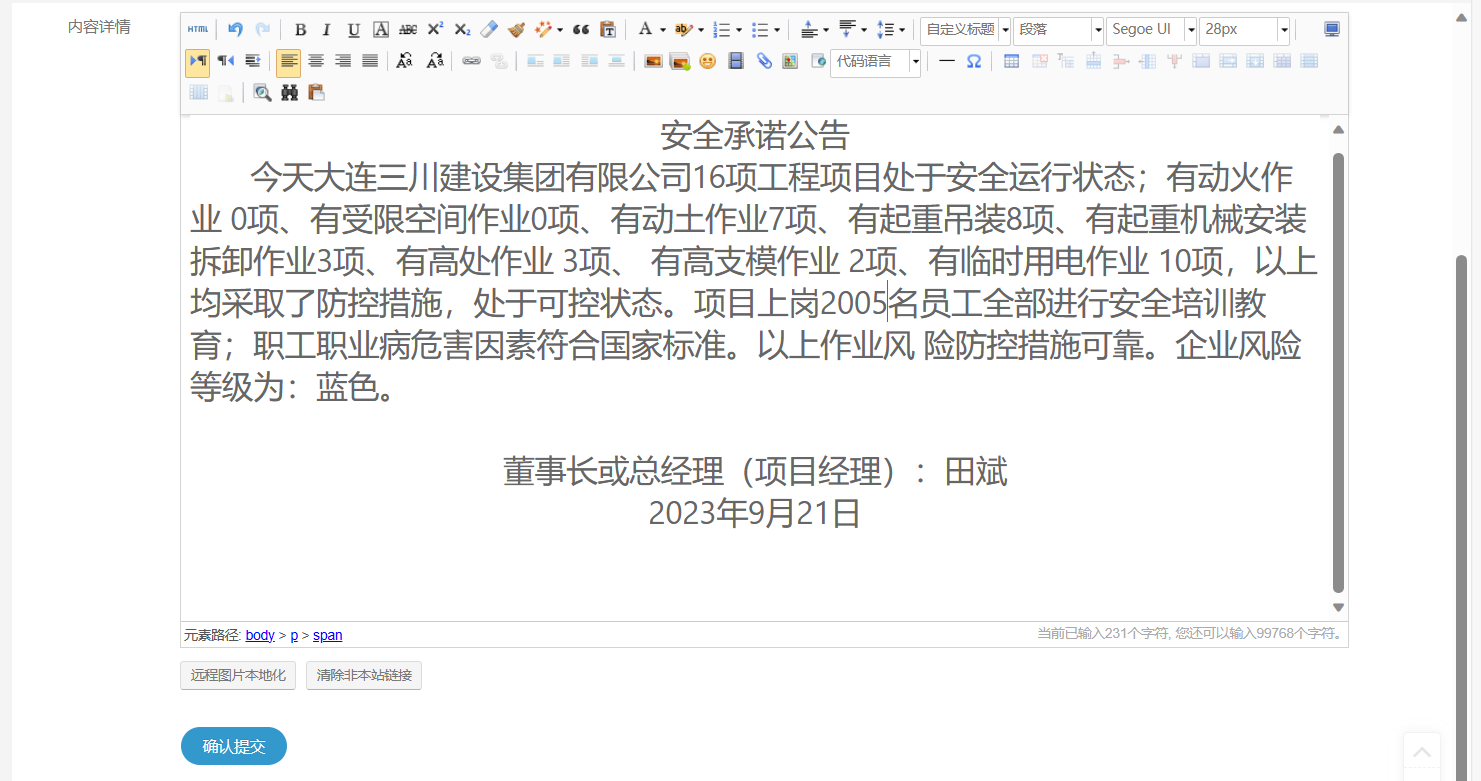Image resolution: width=1481 pixels, height=781 pixels.
Task: Open search and replace binoculars
Action: coord(290,93)
